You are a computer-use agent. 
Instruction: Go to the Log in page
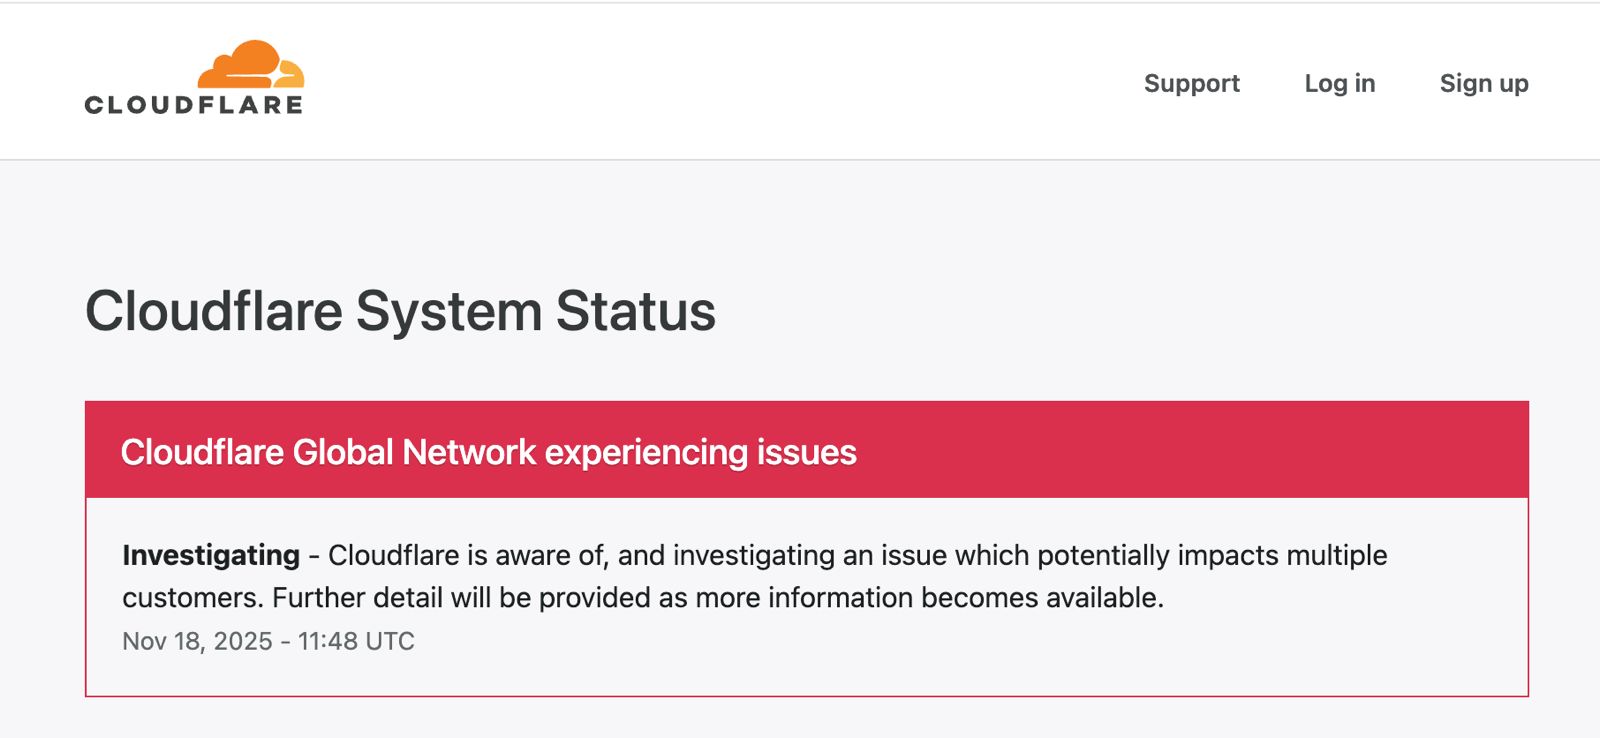coord(1339,83)
